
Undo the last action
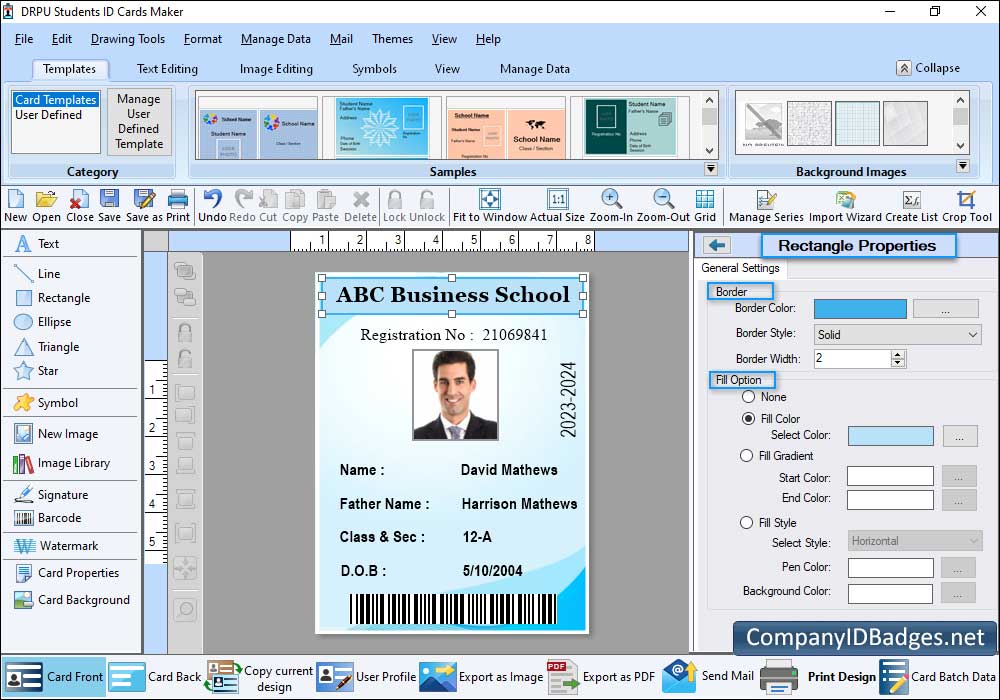[x=212, y=205]
